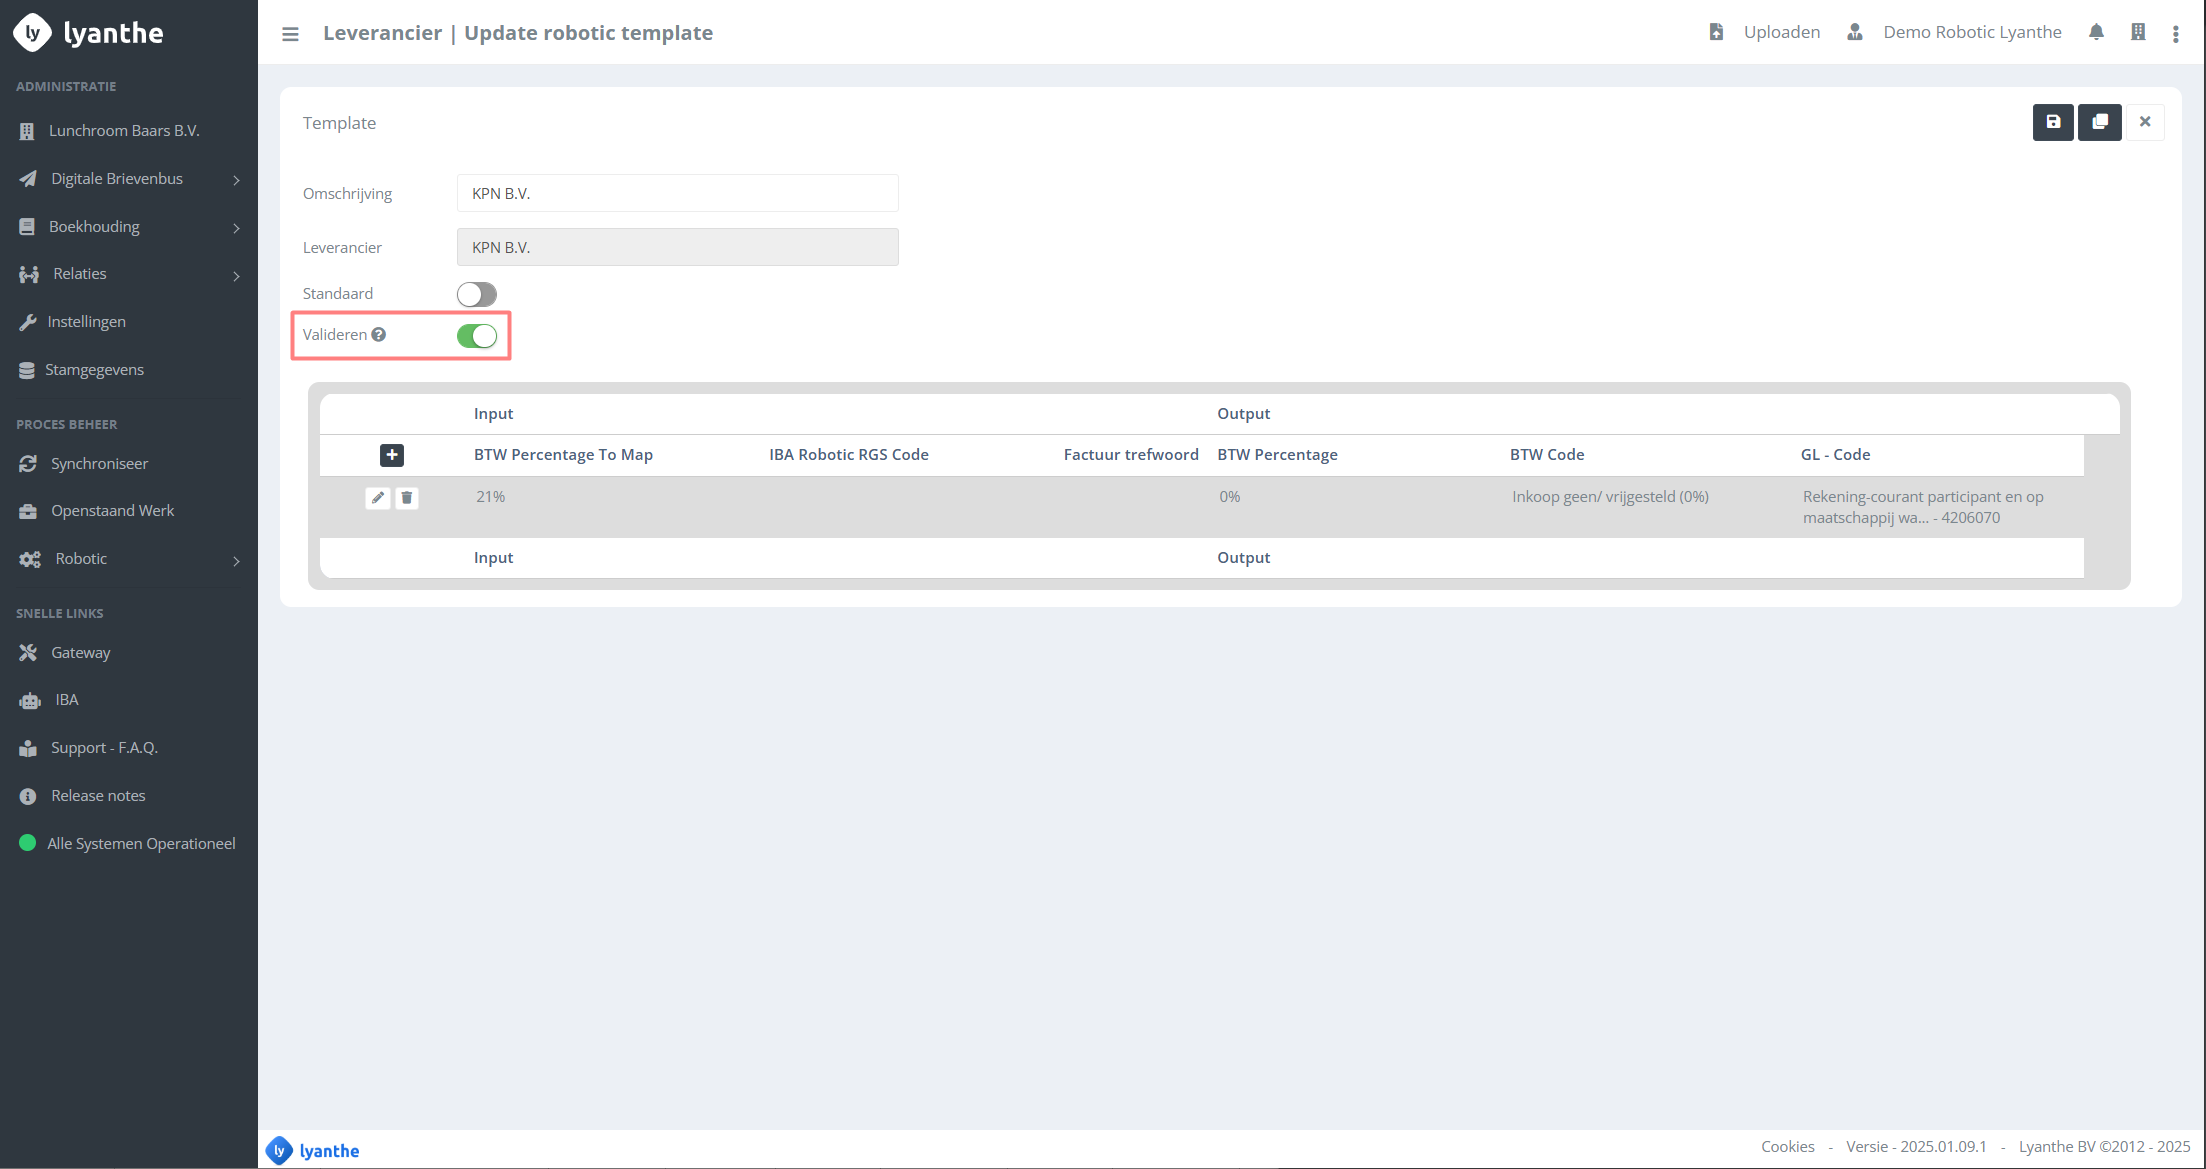Click the Omschrijving input field
This screenshot has width=2206, height=1169.
pos(677,193)
